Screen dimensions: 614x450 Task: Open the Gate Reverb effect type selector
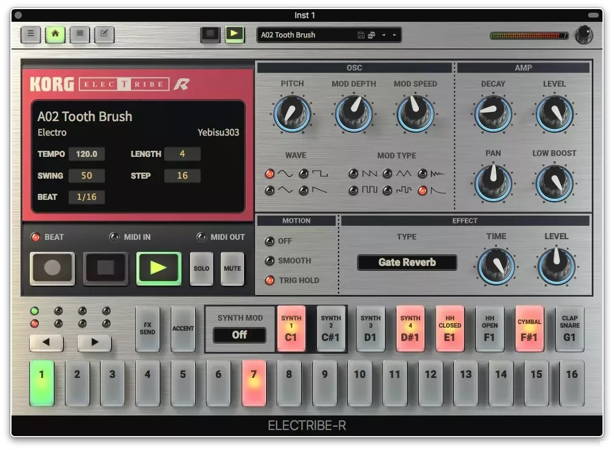pyautogui.click(x=406, y=263)
